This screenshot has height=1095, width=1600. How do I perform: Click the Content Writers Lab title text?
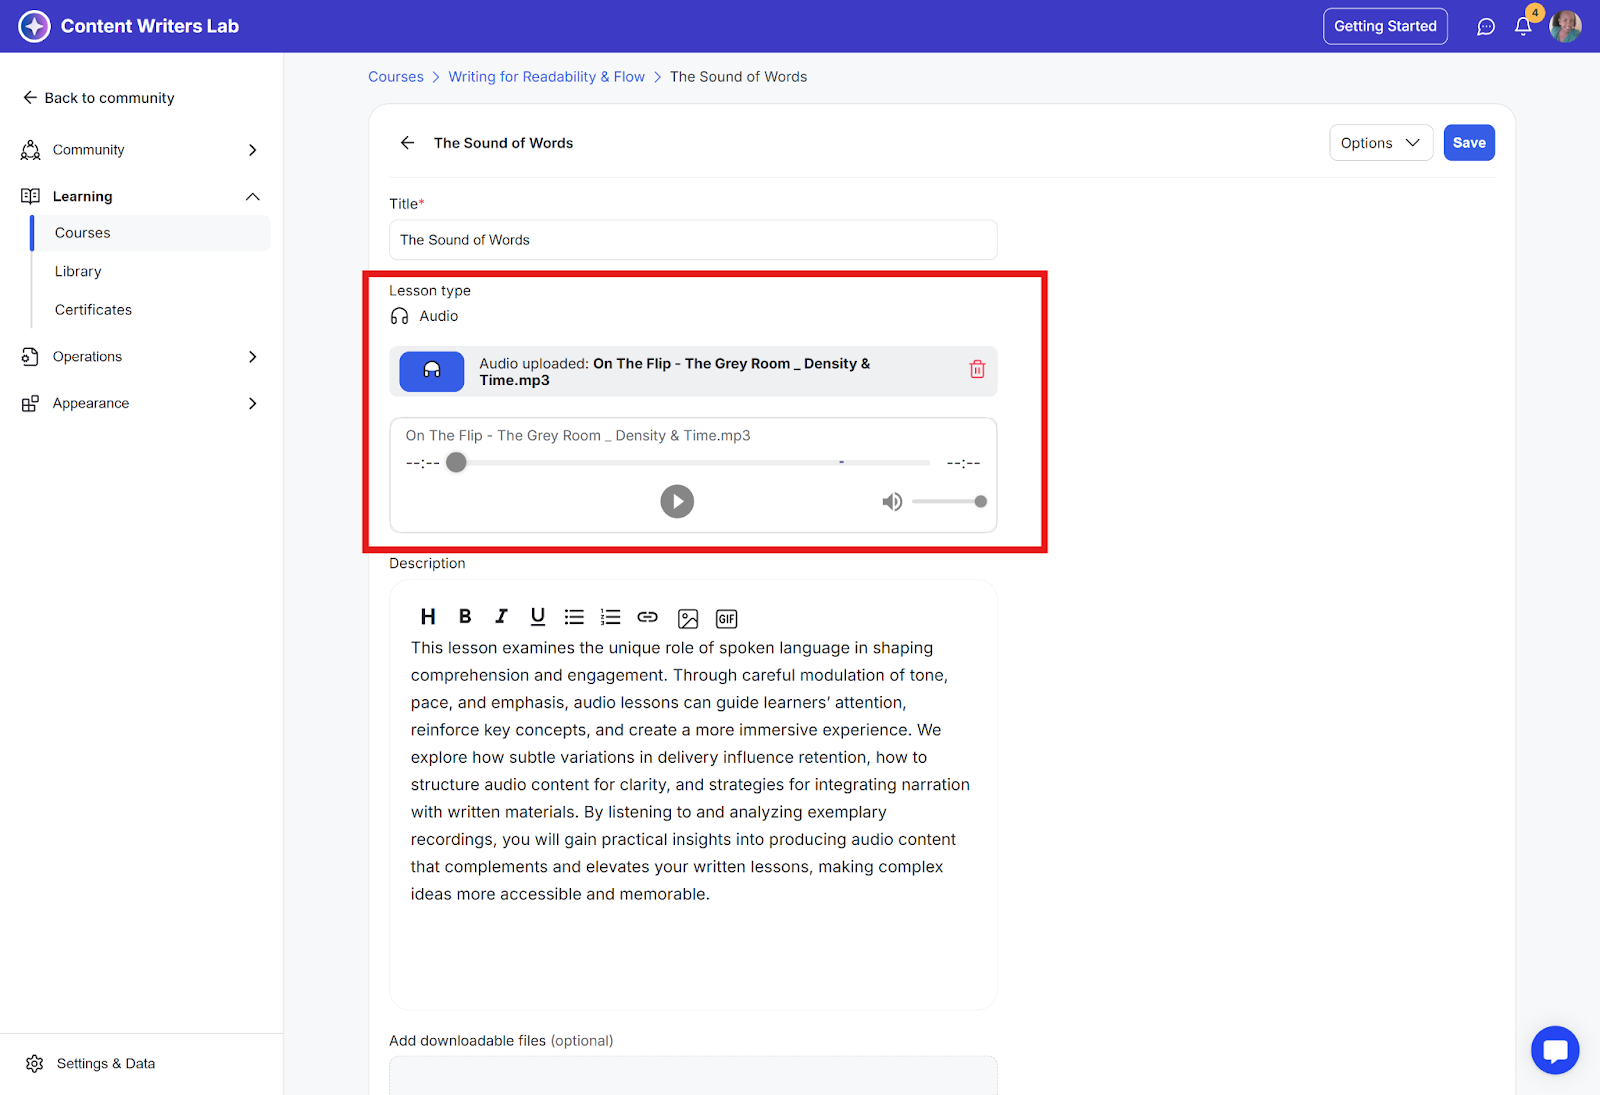[150, 26]
